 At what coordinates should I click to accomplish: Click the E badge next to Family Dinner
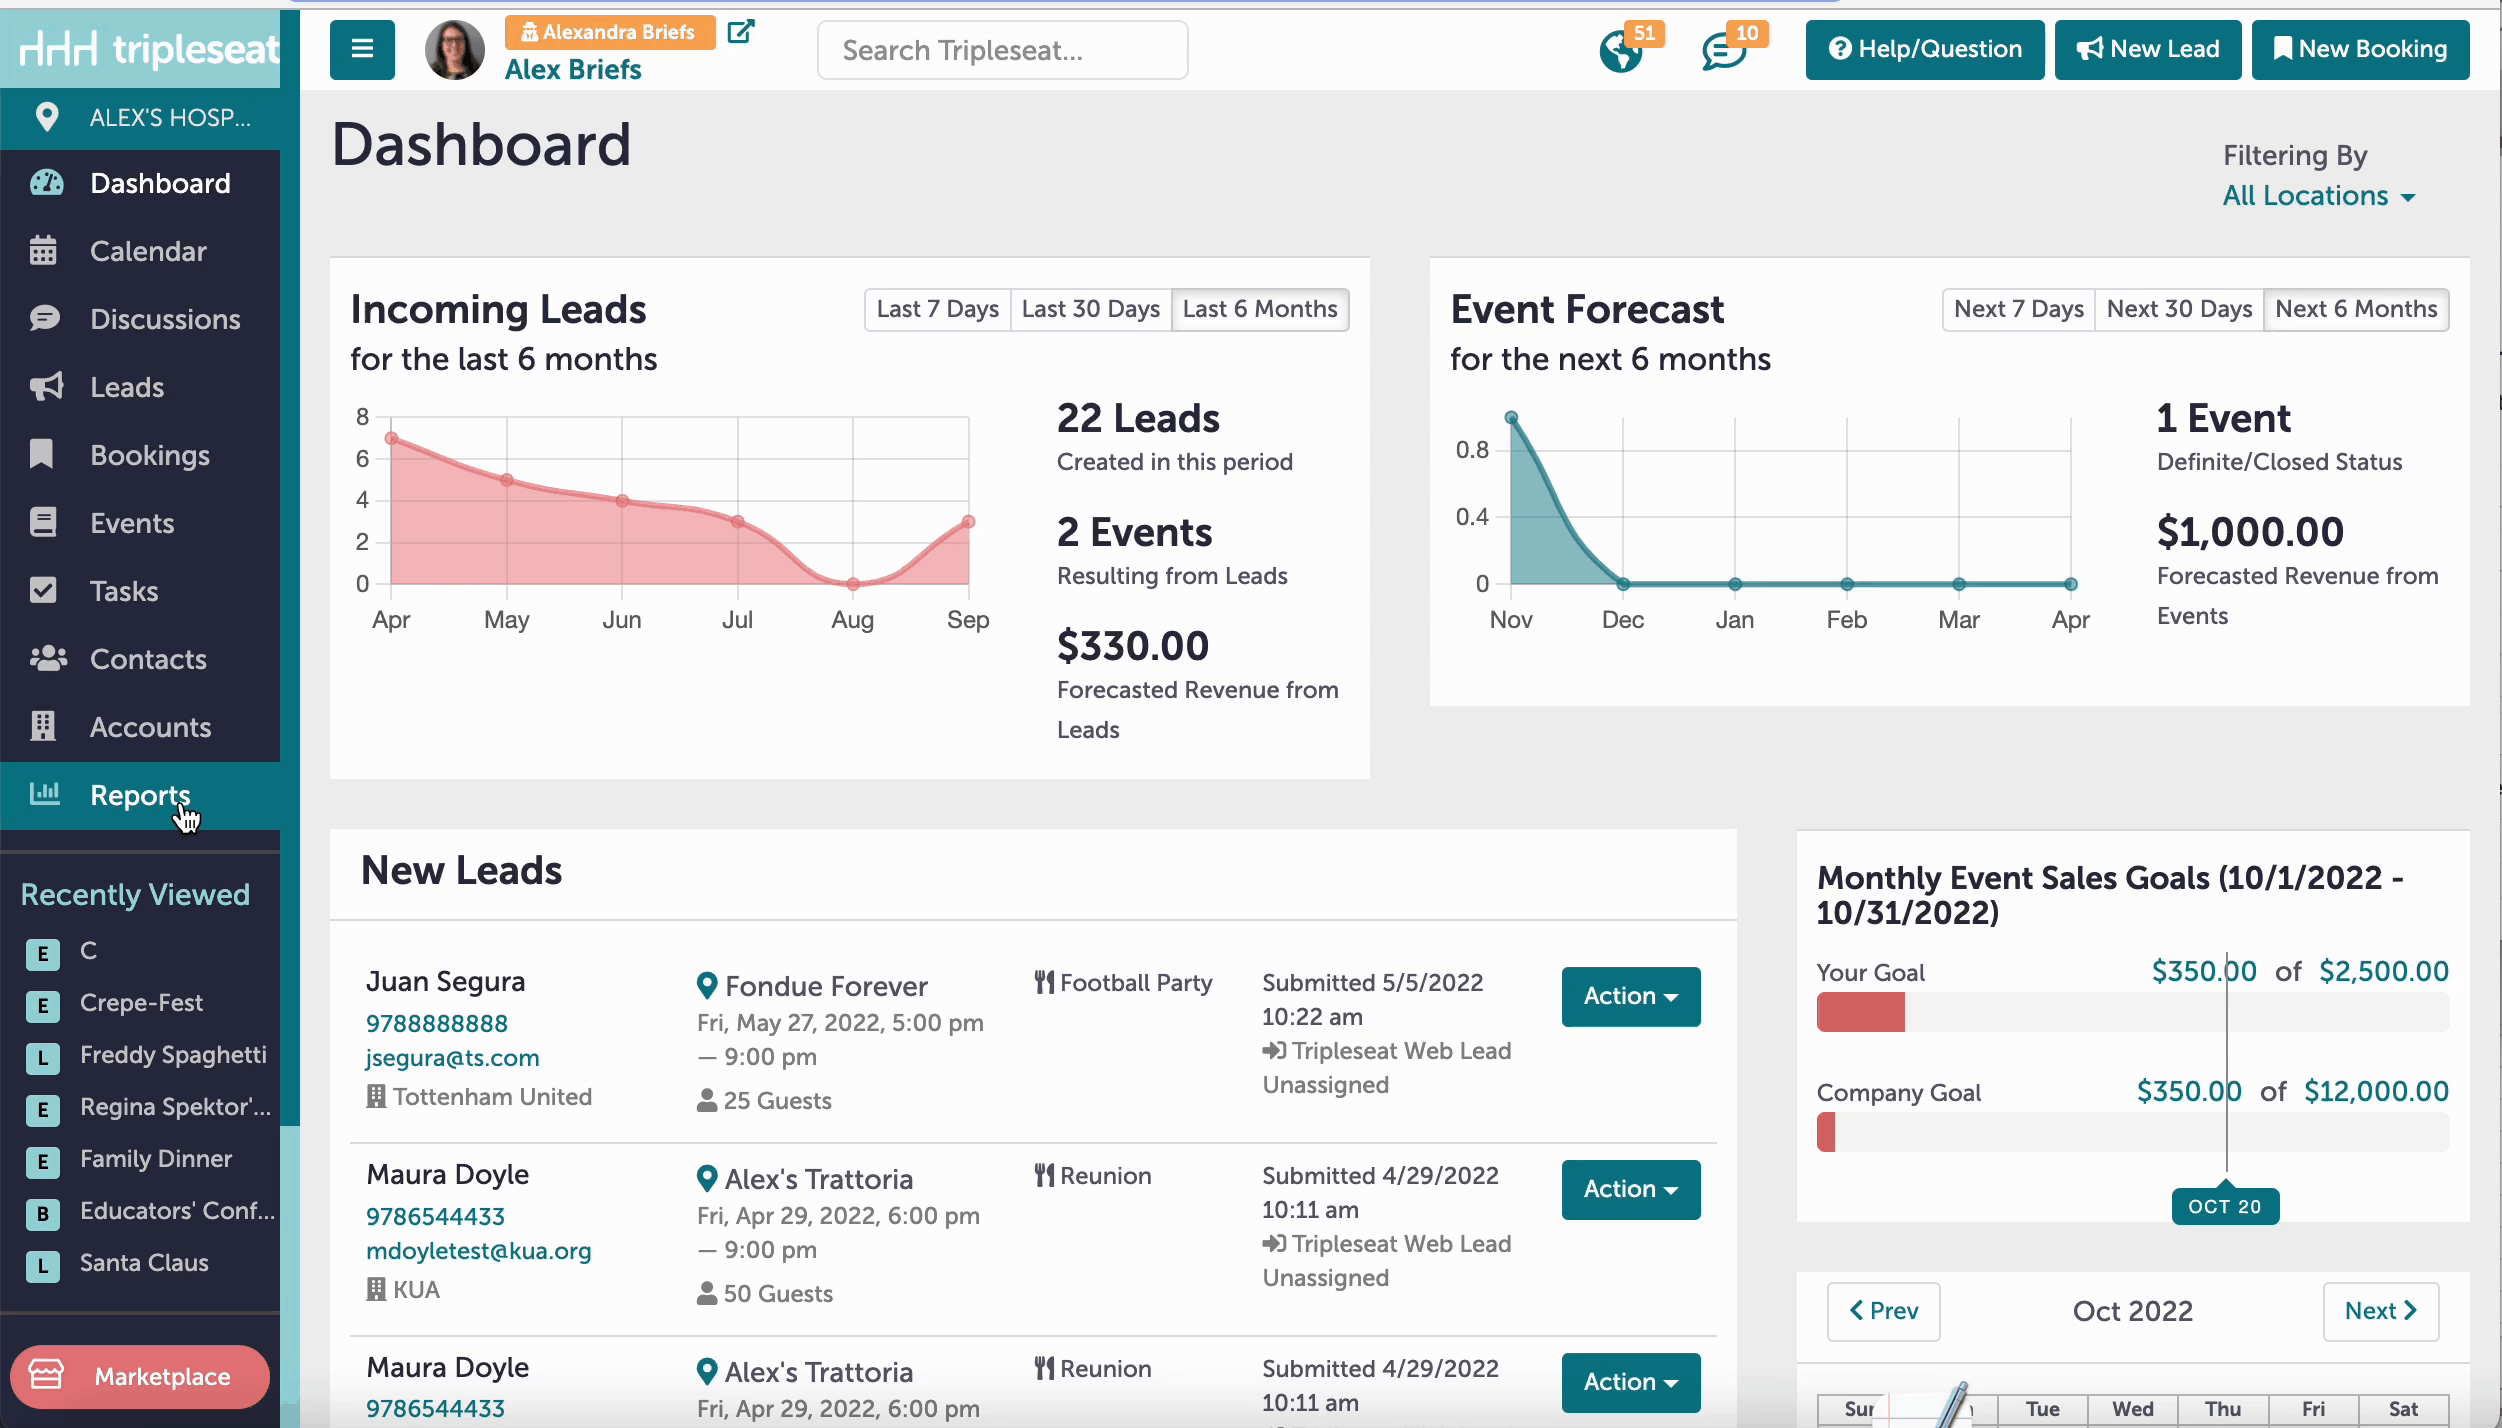click(x=43, y=1162)
